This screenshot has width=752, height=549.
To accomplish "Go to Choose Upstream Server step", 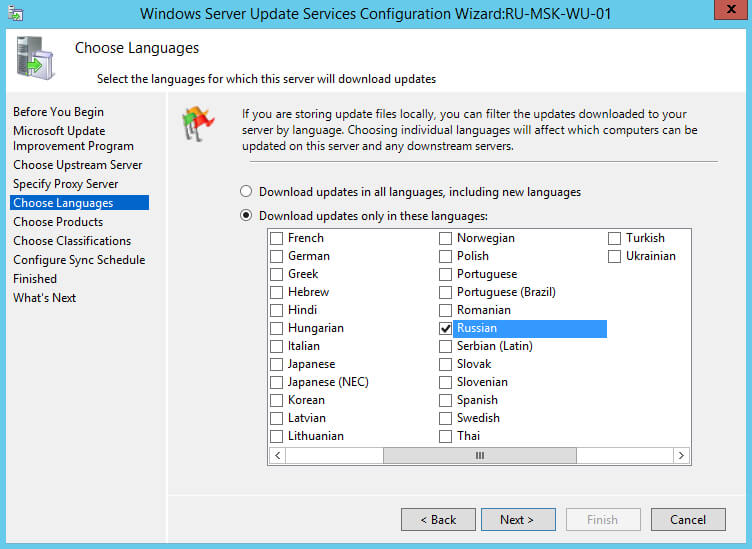I will tap(78, 165).
